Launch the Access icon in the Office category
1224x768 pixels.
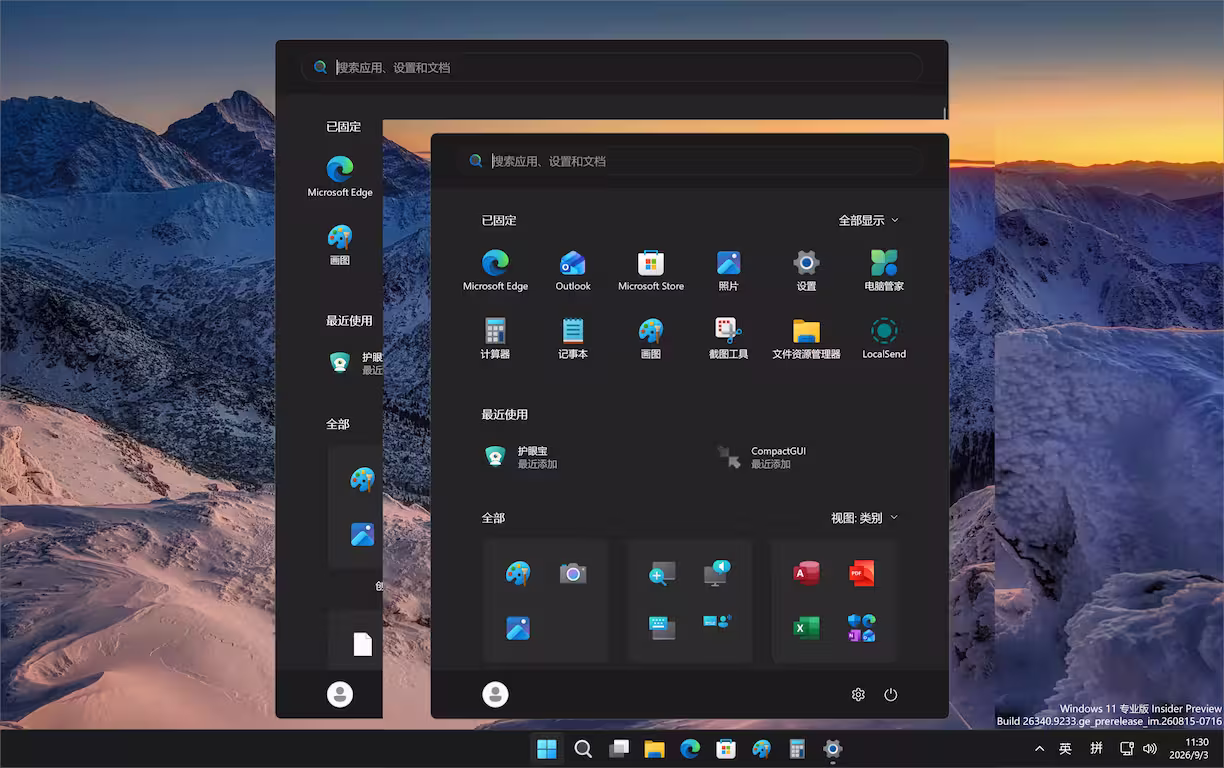pyautogui.click(x=806, y=573)
